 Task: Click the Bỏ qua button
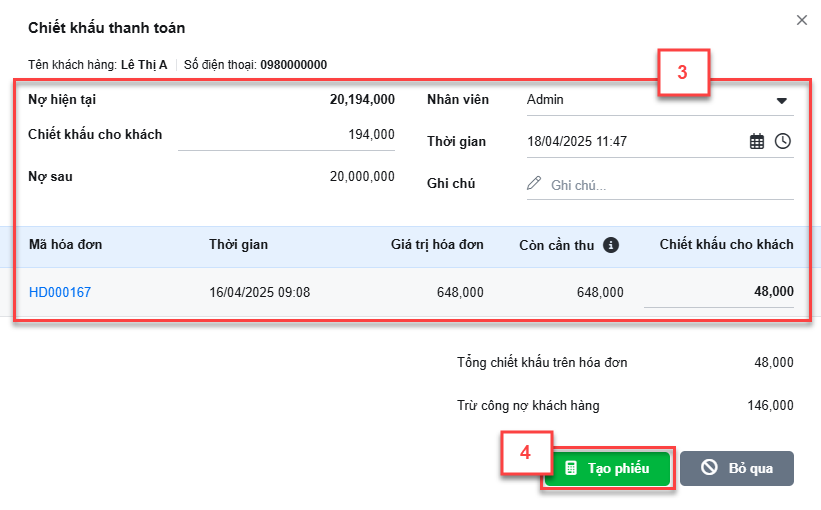(x=737, y=468)
